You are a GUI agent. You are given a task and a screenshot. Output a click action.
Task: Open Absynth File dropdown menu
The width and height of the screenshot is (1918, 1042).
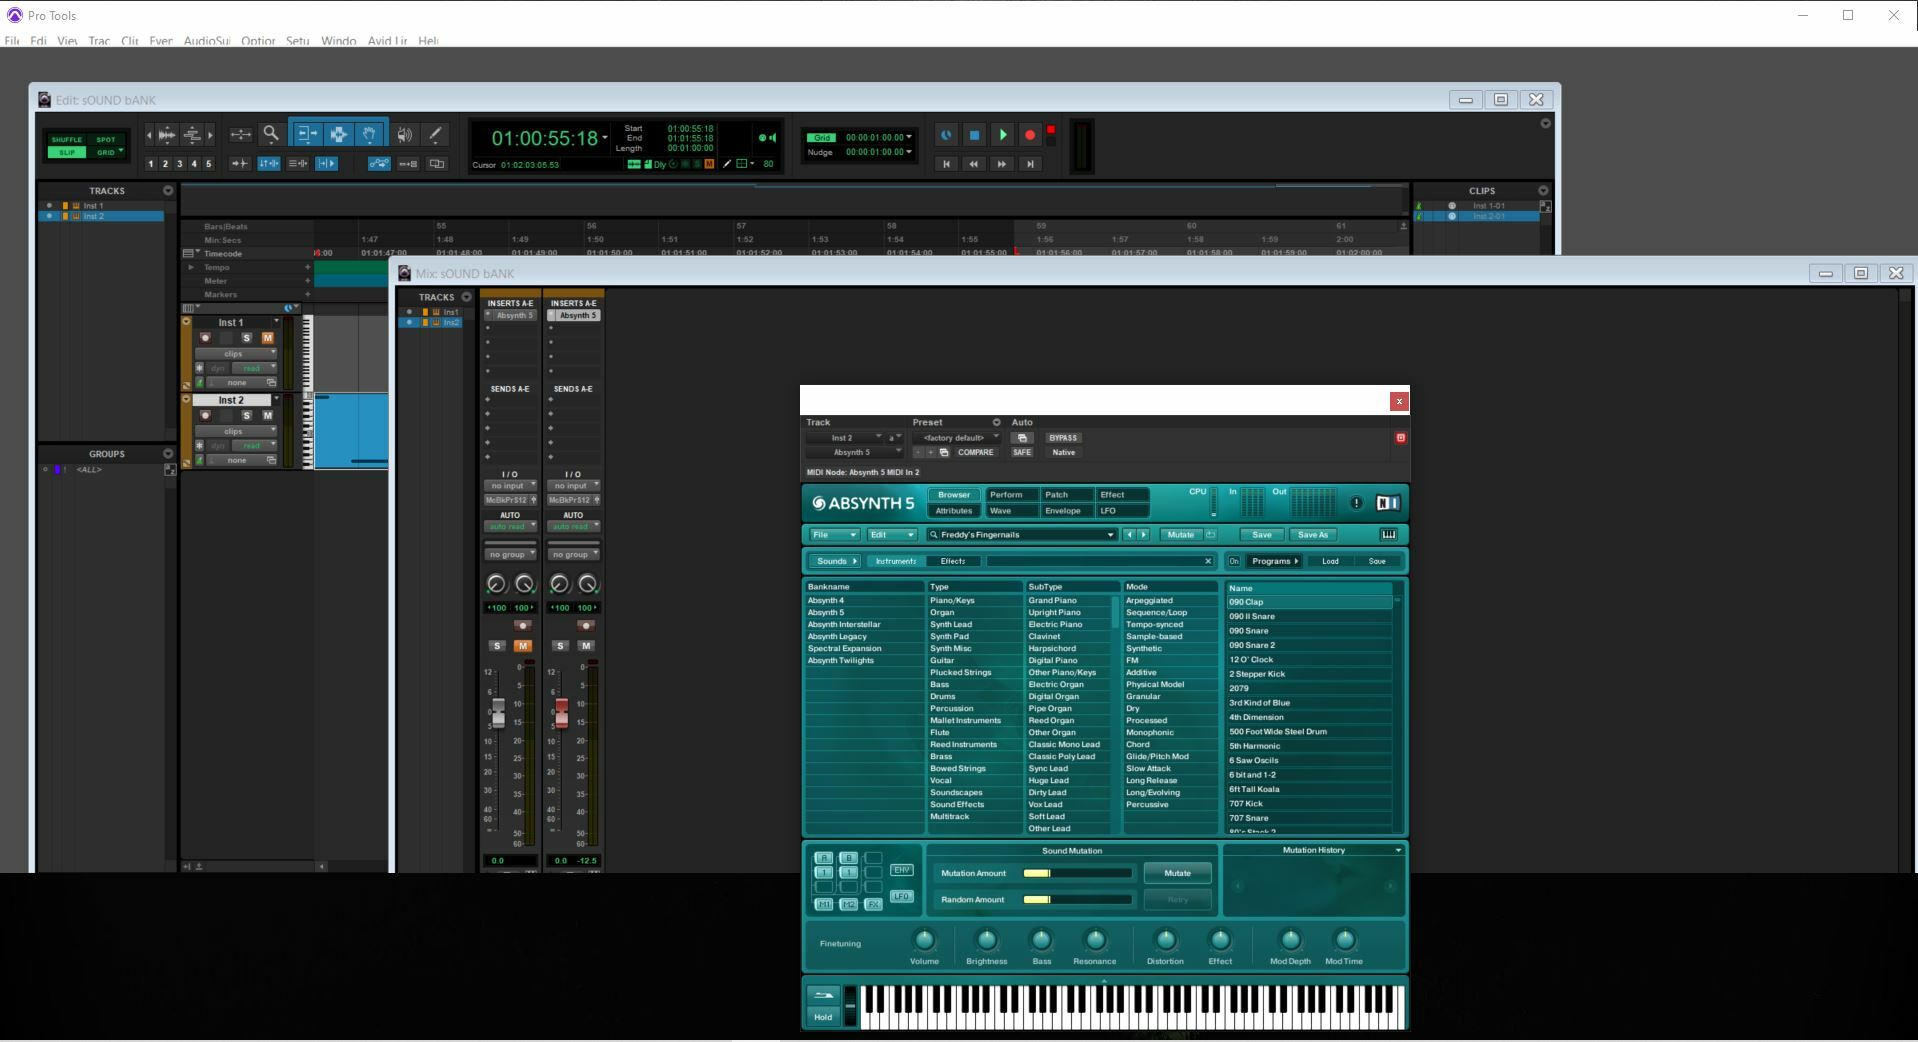[x=834, y=535]
